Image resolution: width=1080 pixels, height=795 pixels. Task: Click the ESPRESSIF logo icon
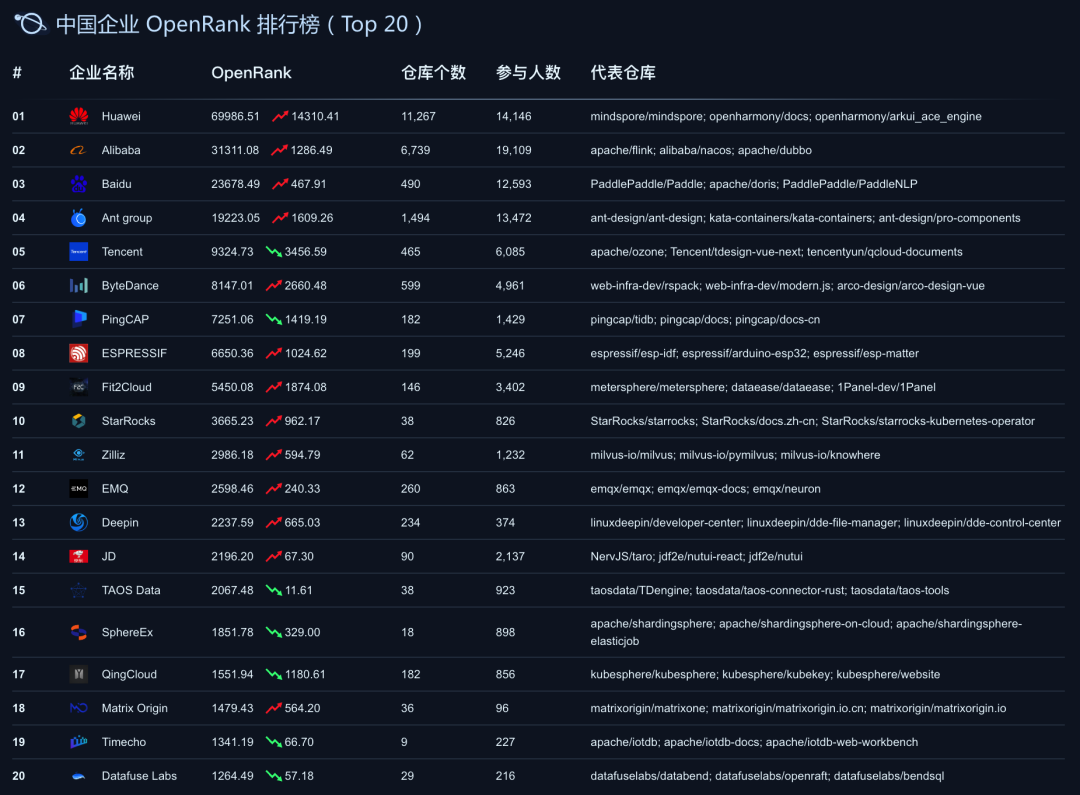click(x=78, y=353)
